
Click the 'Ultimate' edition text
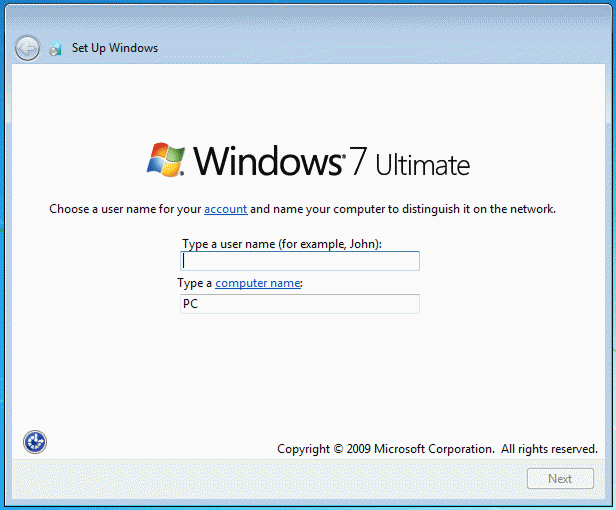point(422,165)
